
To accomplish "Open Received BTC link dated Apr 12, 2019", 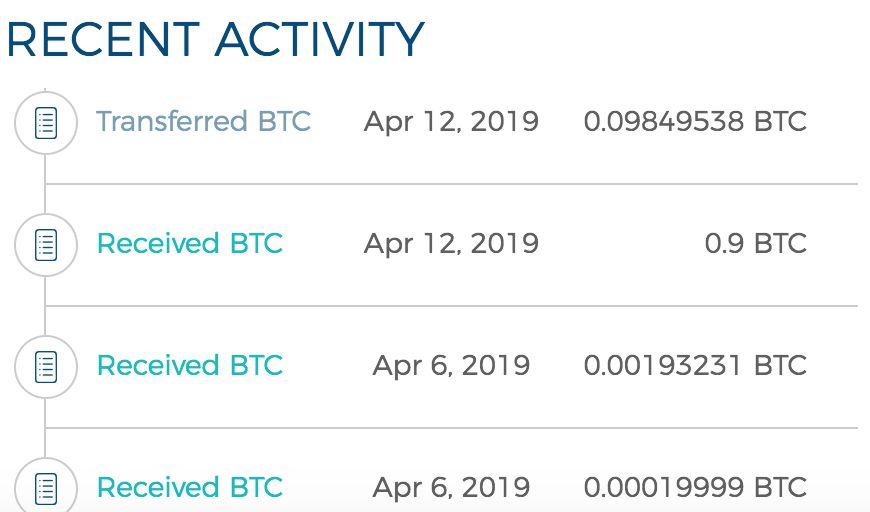I will pos(189,244).
